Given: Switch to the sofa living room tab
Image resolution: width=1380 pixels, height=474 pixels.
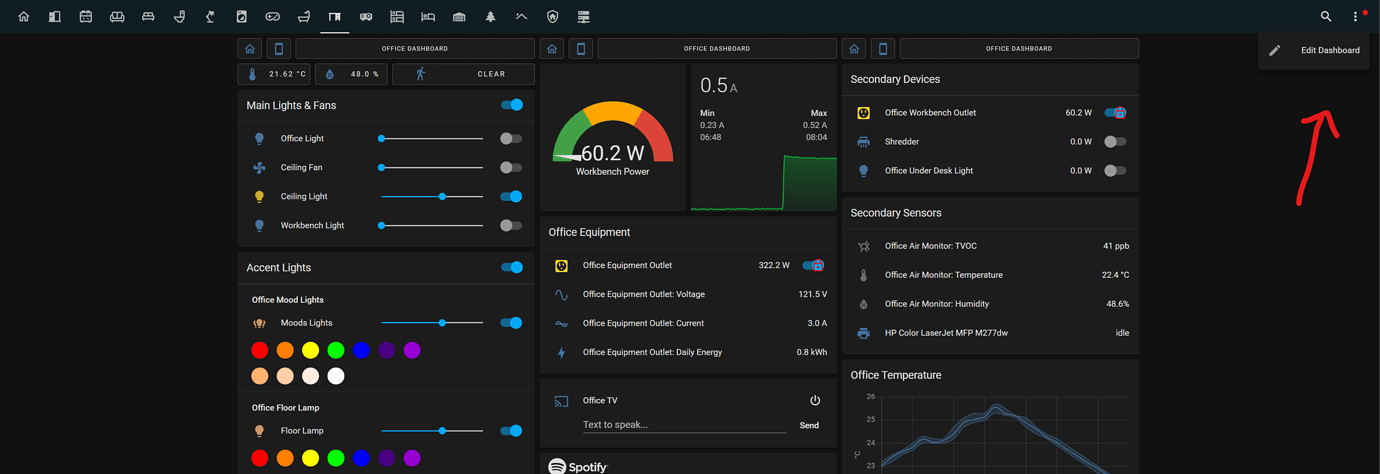Looking at the screenshot, I should (x=117, y=17).
